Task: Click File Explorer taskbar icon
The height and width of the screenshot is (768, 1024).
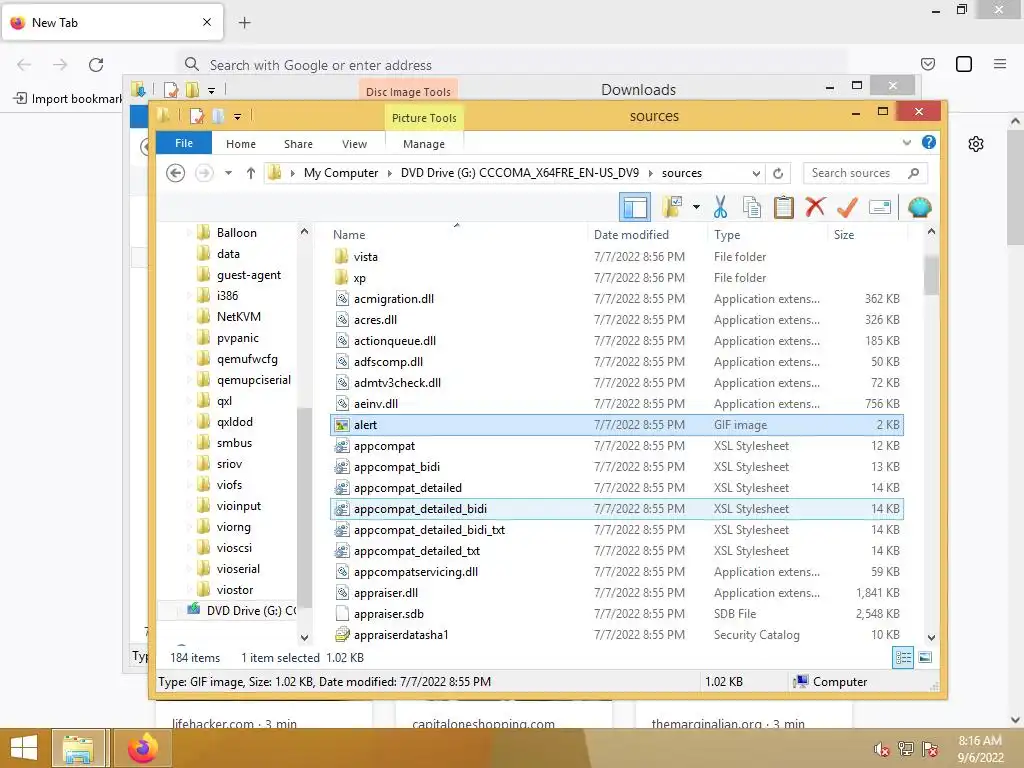Action: pos(78,748)
